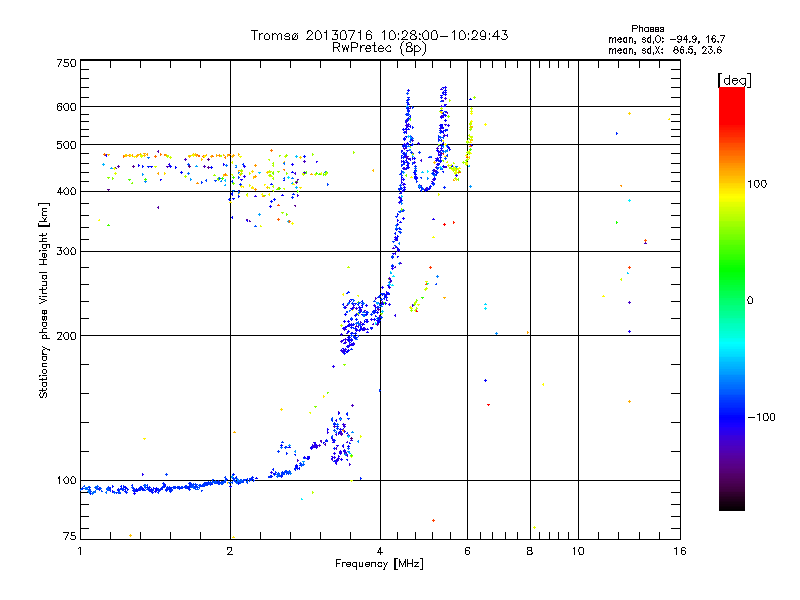The height and width of the screenshot is (600, 800).
Task: Click the y-axis tick label '300'
Action: point(66,251)
